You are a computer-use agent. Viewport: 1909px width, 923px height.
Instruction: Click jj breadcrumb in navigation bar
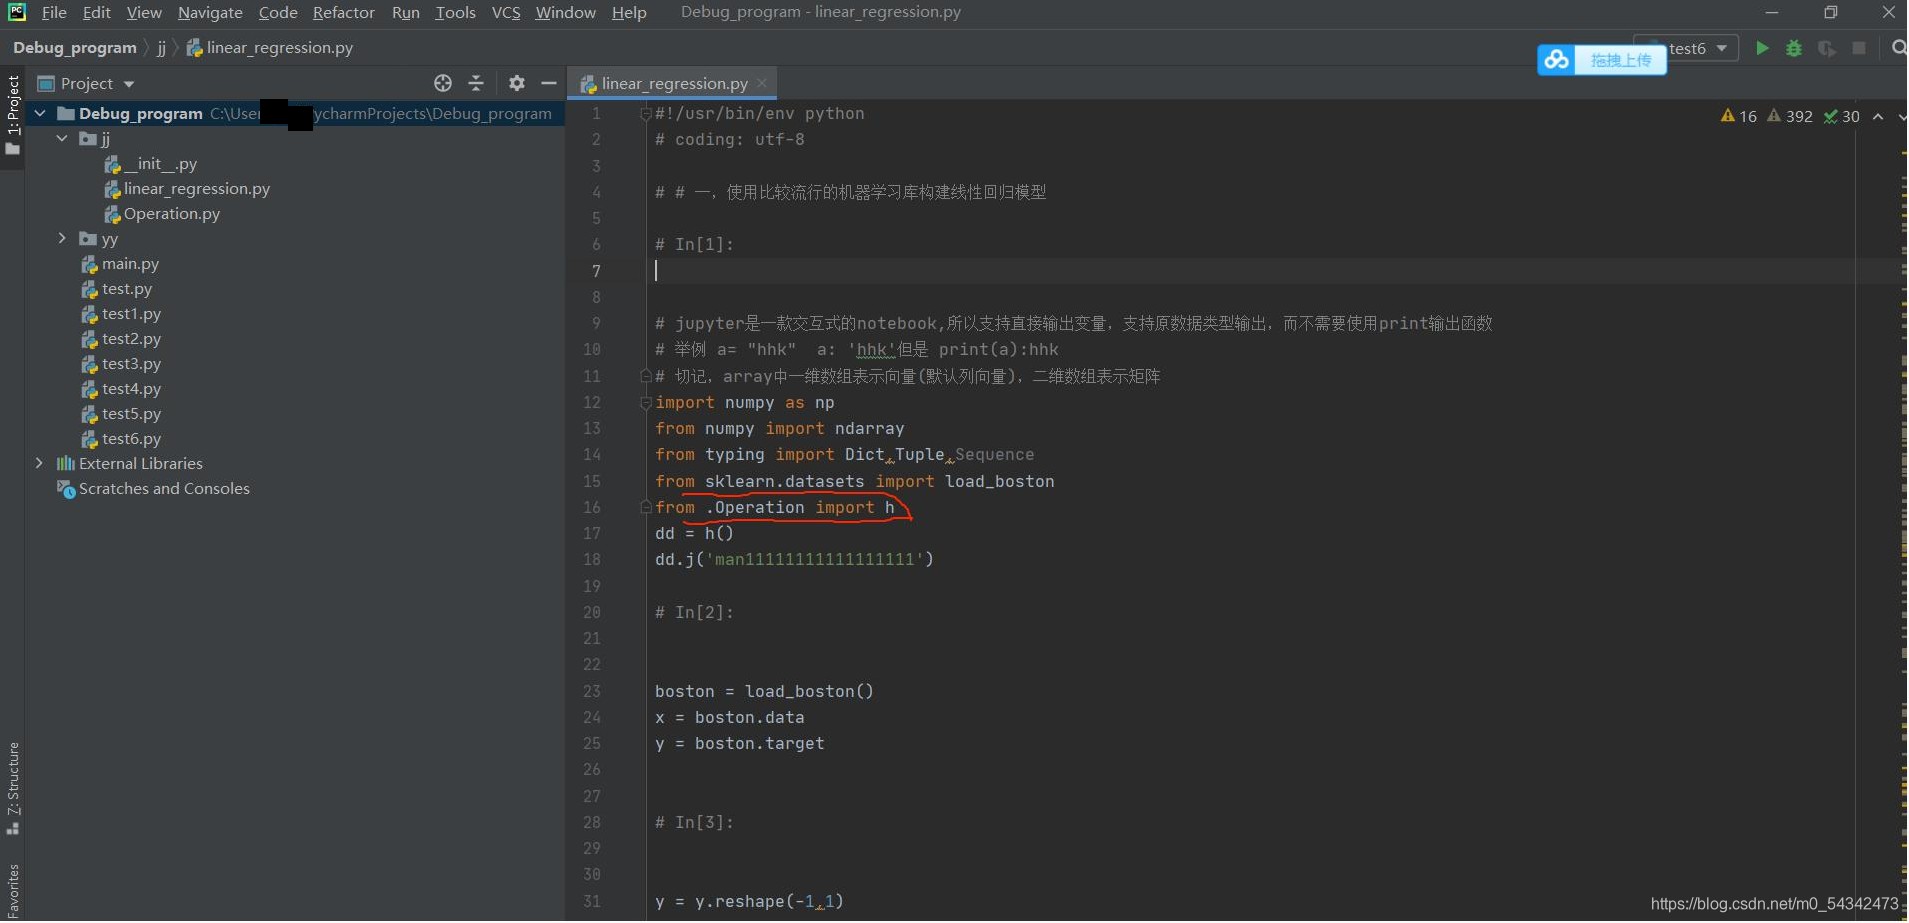tap(161, 47)
